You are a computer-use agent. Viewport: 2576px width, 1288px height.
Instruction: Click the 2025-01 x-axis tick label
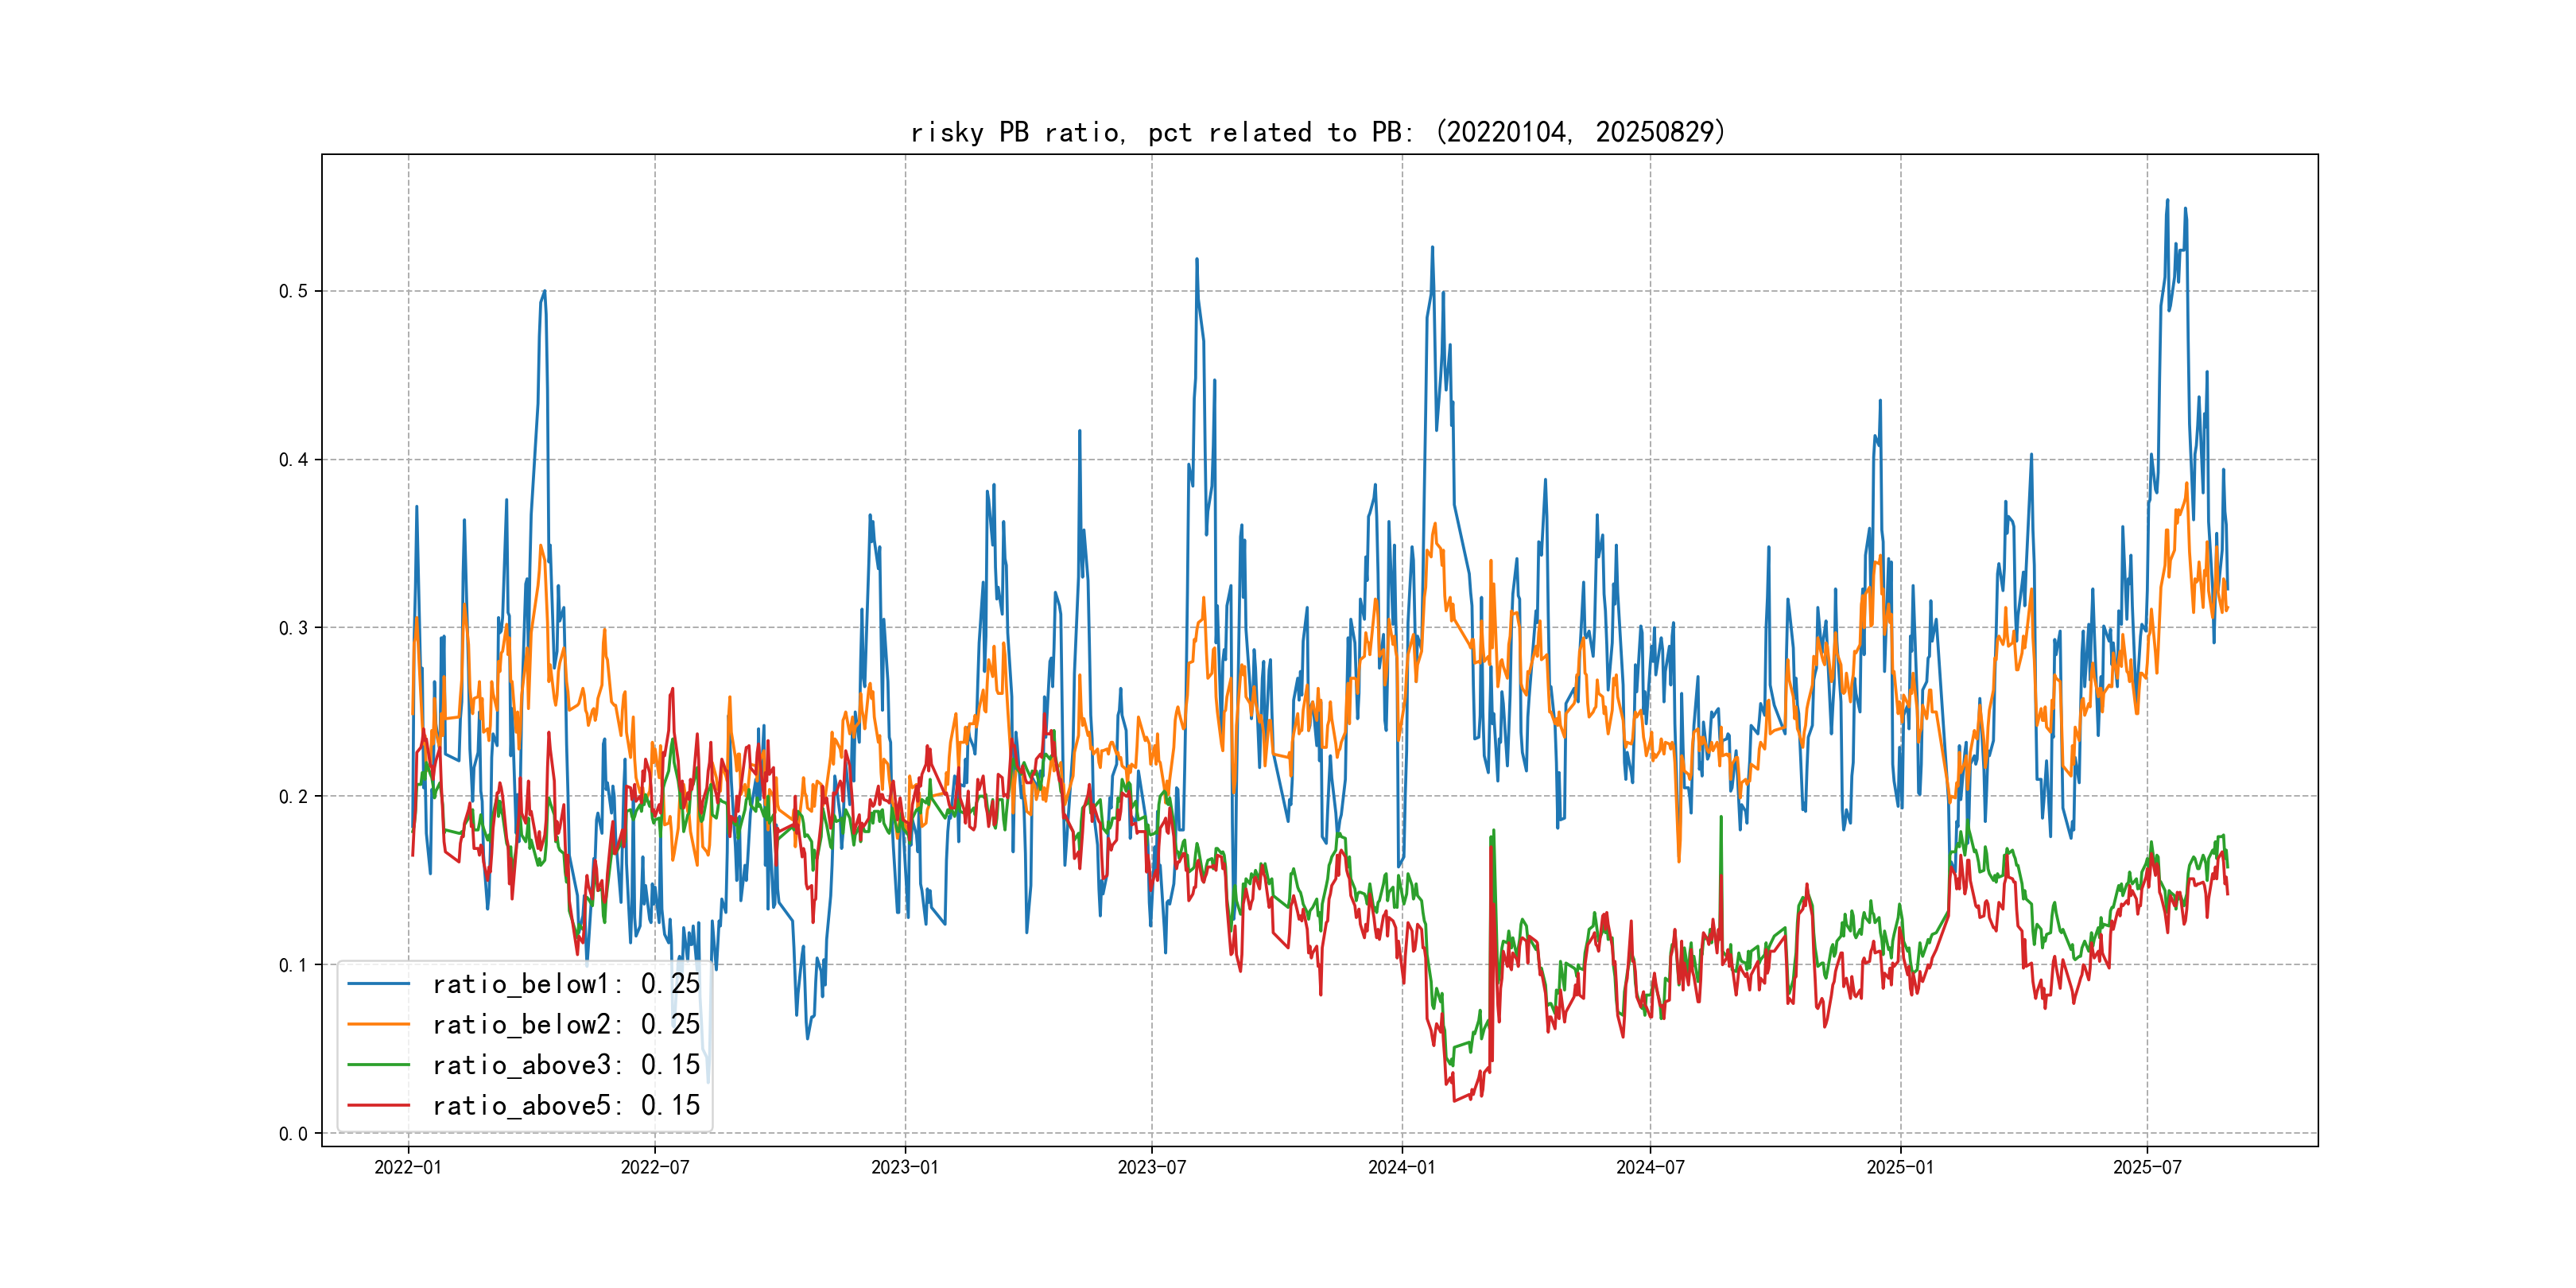1900,1167
